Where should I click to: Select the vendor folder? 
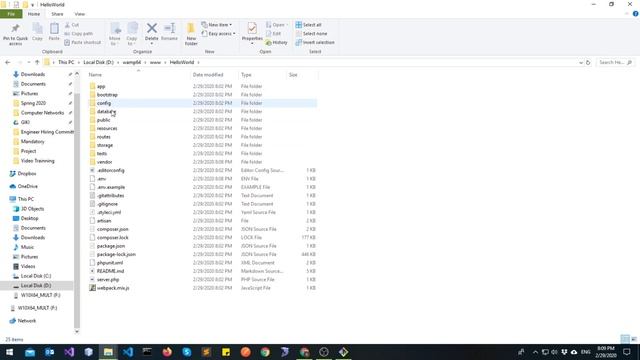click(104, 162)
